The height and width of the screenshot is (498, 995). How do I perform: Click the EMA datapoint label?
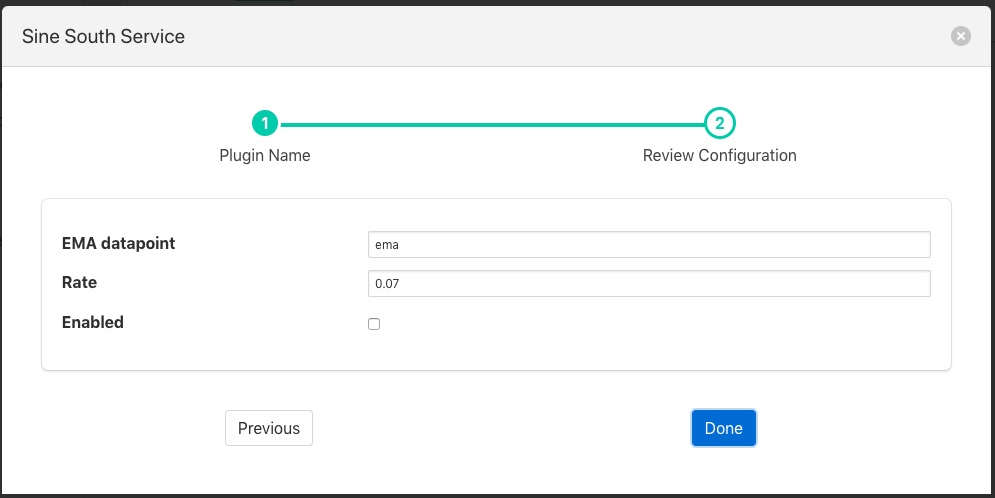[118, 243]
